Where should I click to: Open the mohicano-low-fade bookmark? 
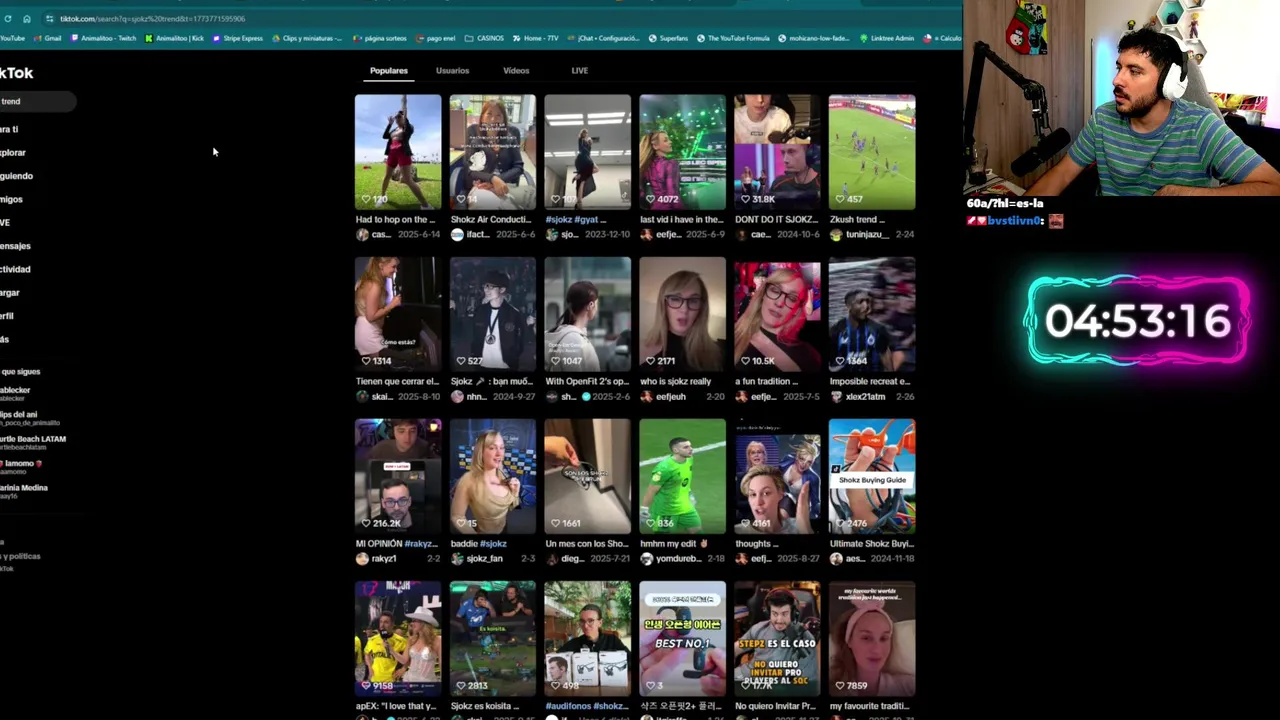click(x=813, y=38)
